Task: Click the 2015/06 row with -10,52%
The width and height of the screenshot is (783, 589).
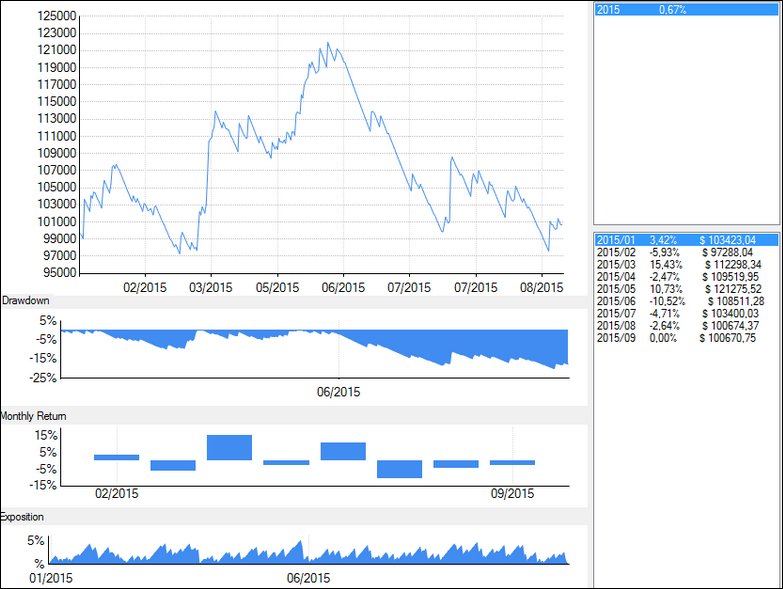Action: [x=685, y=301]
